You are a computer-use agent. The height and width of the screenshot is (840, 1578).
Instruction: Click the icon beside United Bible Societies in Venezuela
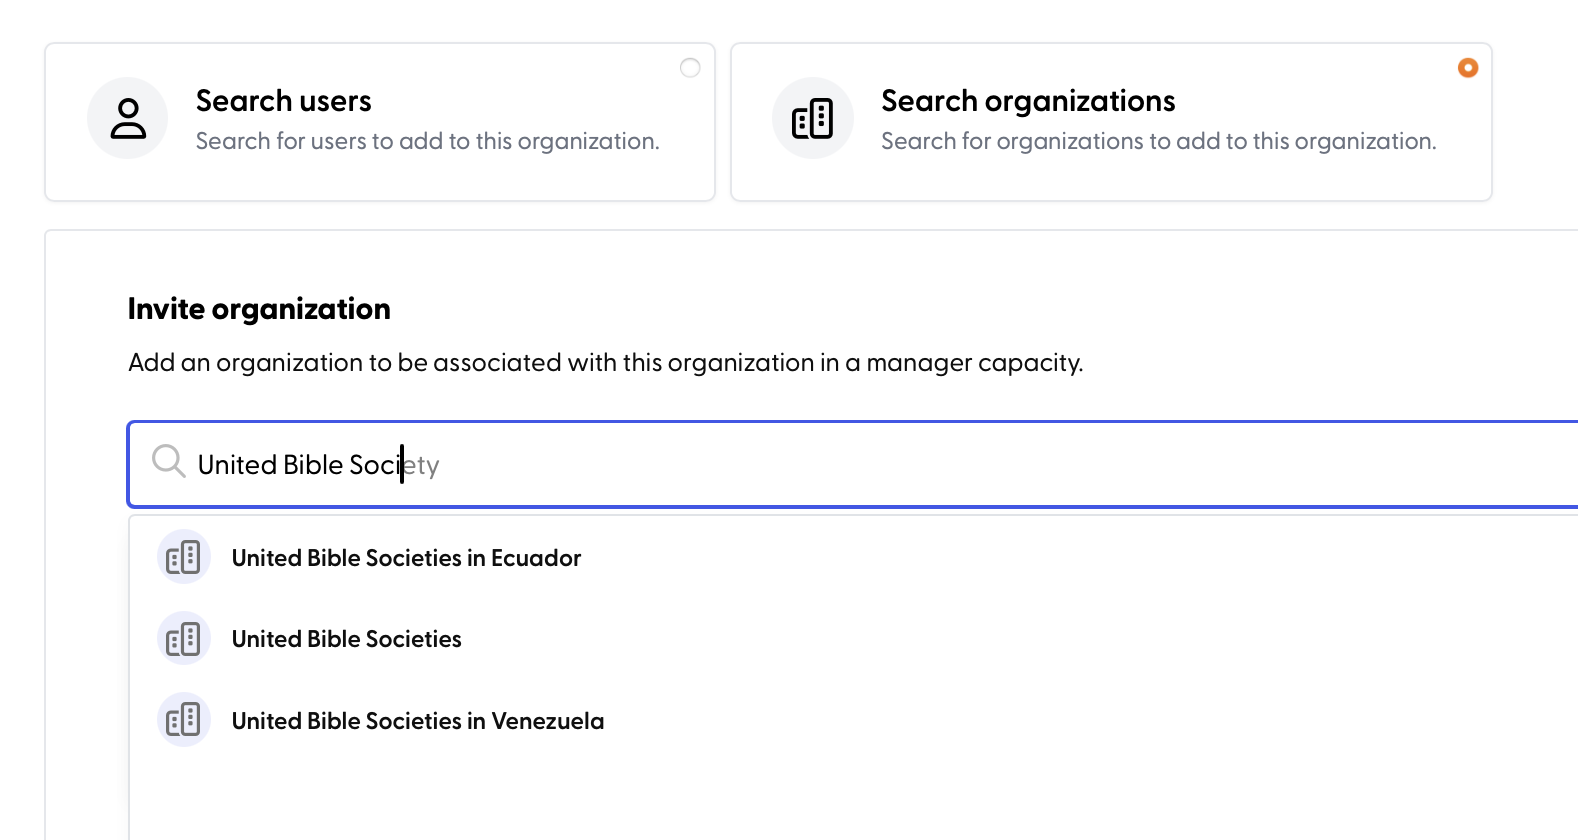(184, 720)
